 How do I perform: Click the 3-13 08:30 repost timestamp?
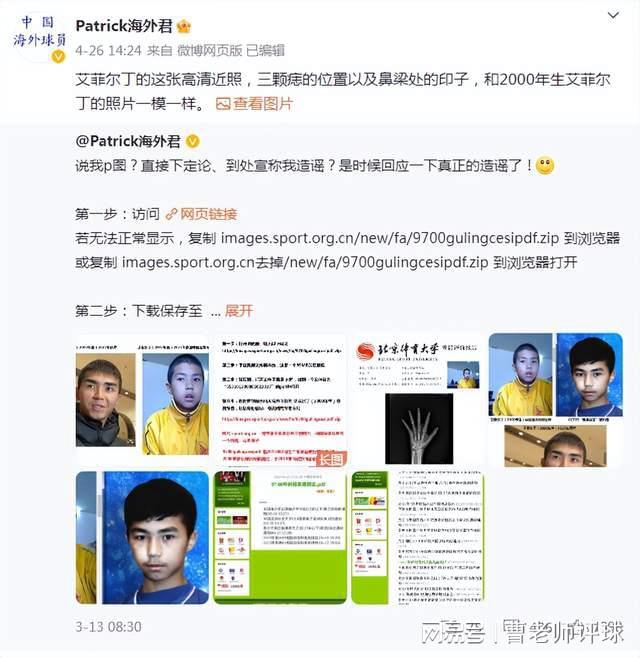click(109, 627)
